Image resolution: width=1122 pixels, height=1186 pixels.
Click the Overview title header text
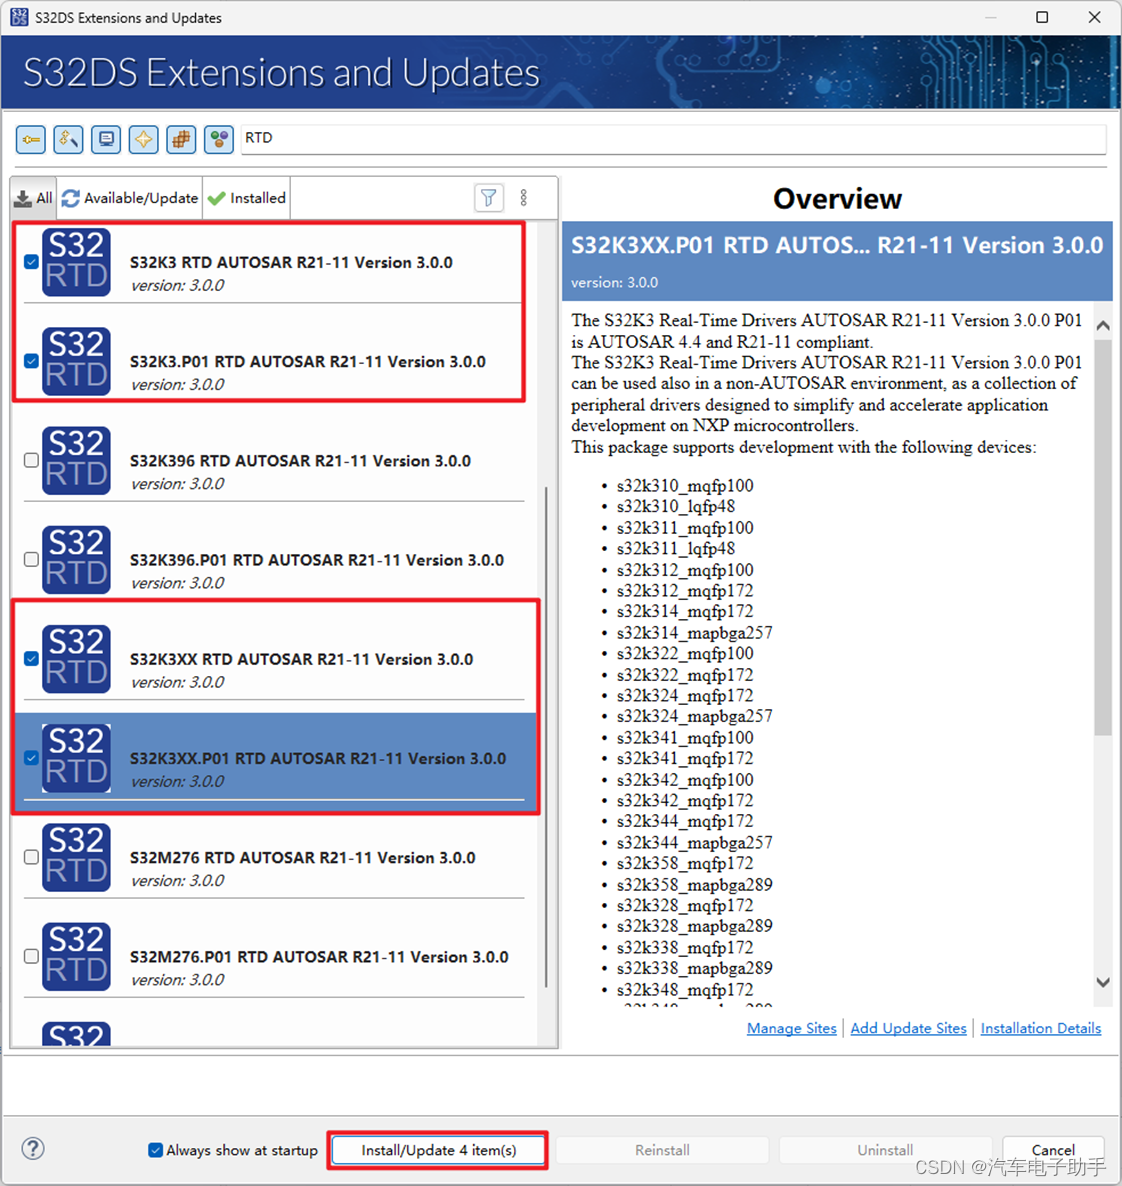tap(837, 199)
